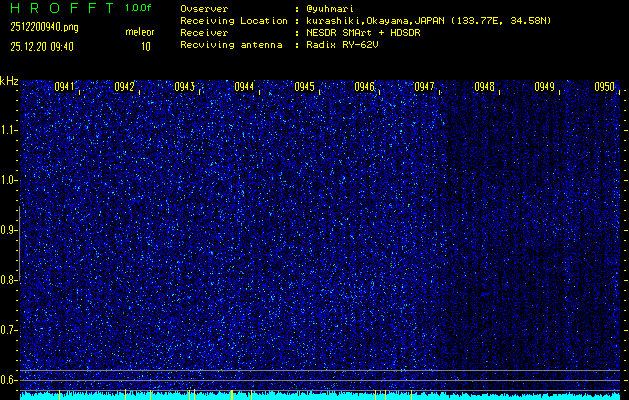
Task: Click the 0.9 kHz axis label
Action: pyautogui.click(x=8, y=230)
